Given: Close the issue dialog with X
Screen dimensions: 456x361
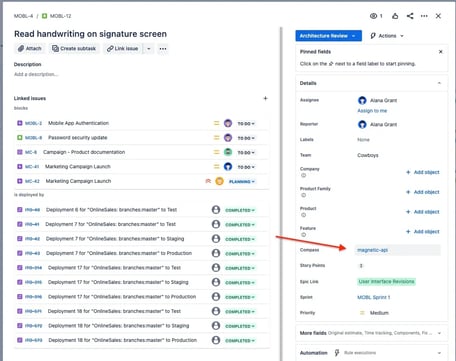Looking at the screenshot, I should click(x=438, y=16).
